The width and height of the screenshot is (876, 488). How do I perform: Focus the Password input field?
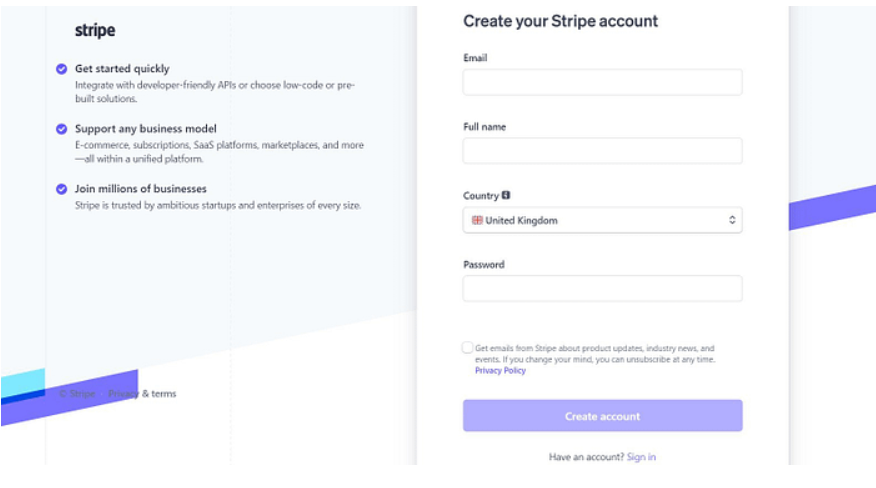pos(602,288)
